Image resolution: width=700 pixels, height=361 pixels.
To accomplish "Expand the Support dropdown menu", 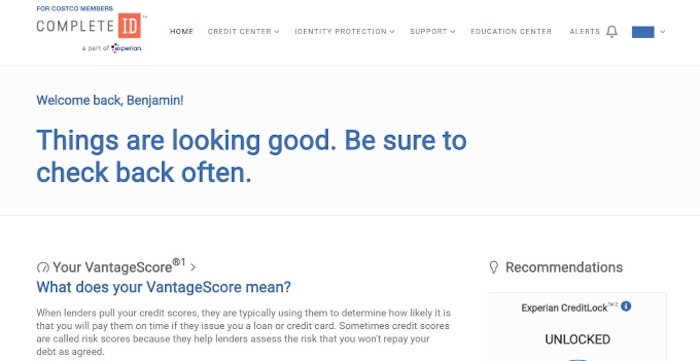I will point(433,32).
